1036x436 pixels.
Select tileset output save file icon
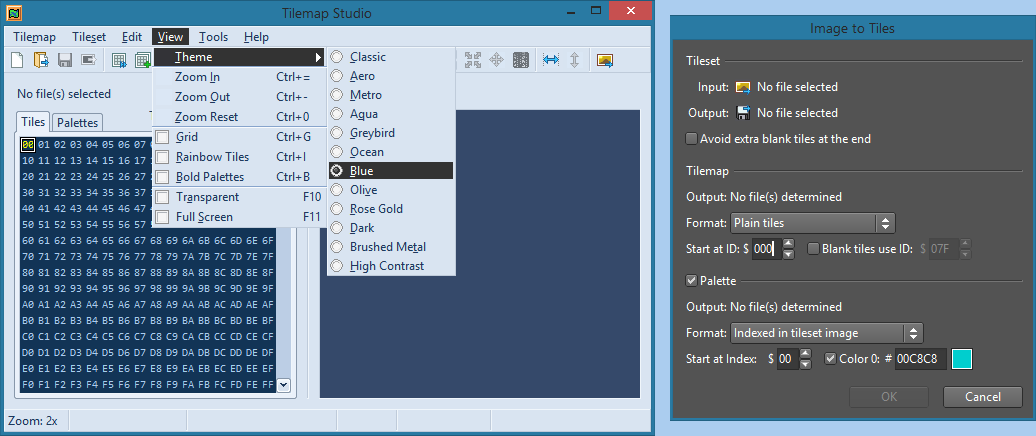point(743,113)
